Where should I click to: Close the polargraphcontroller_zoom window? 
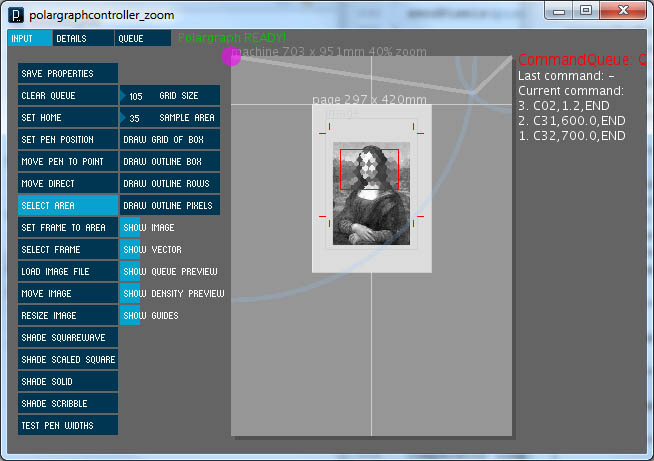623,10
